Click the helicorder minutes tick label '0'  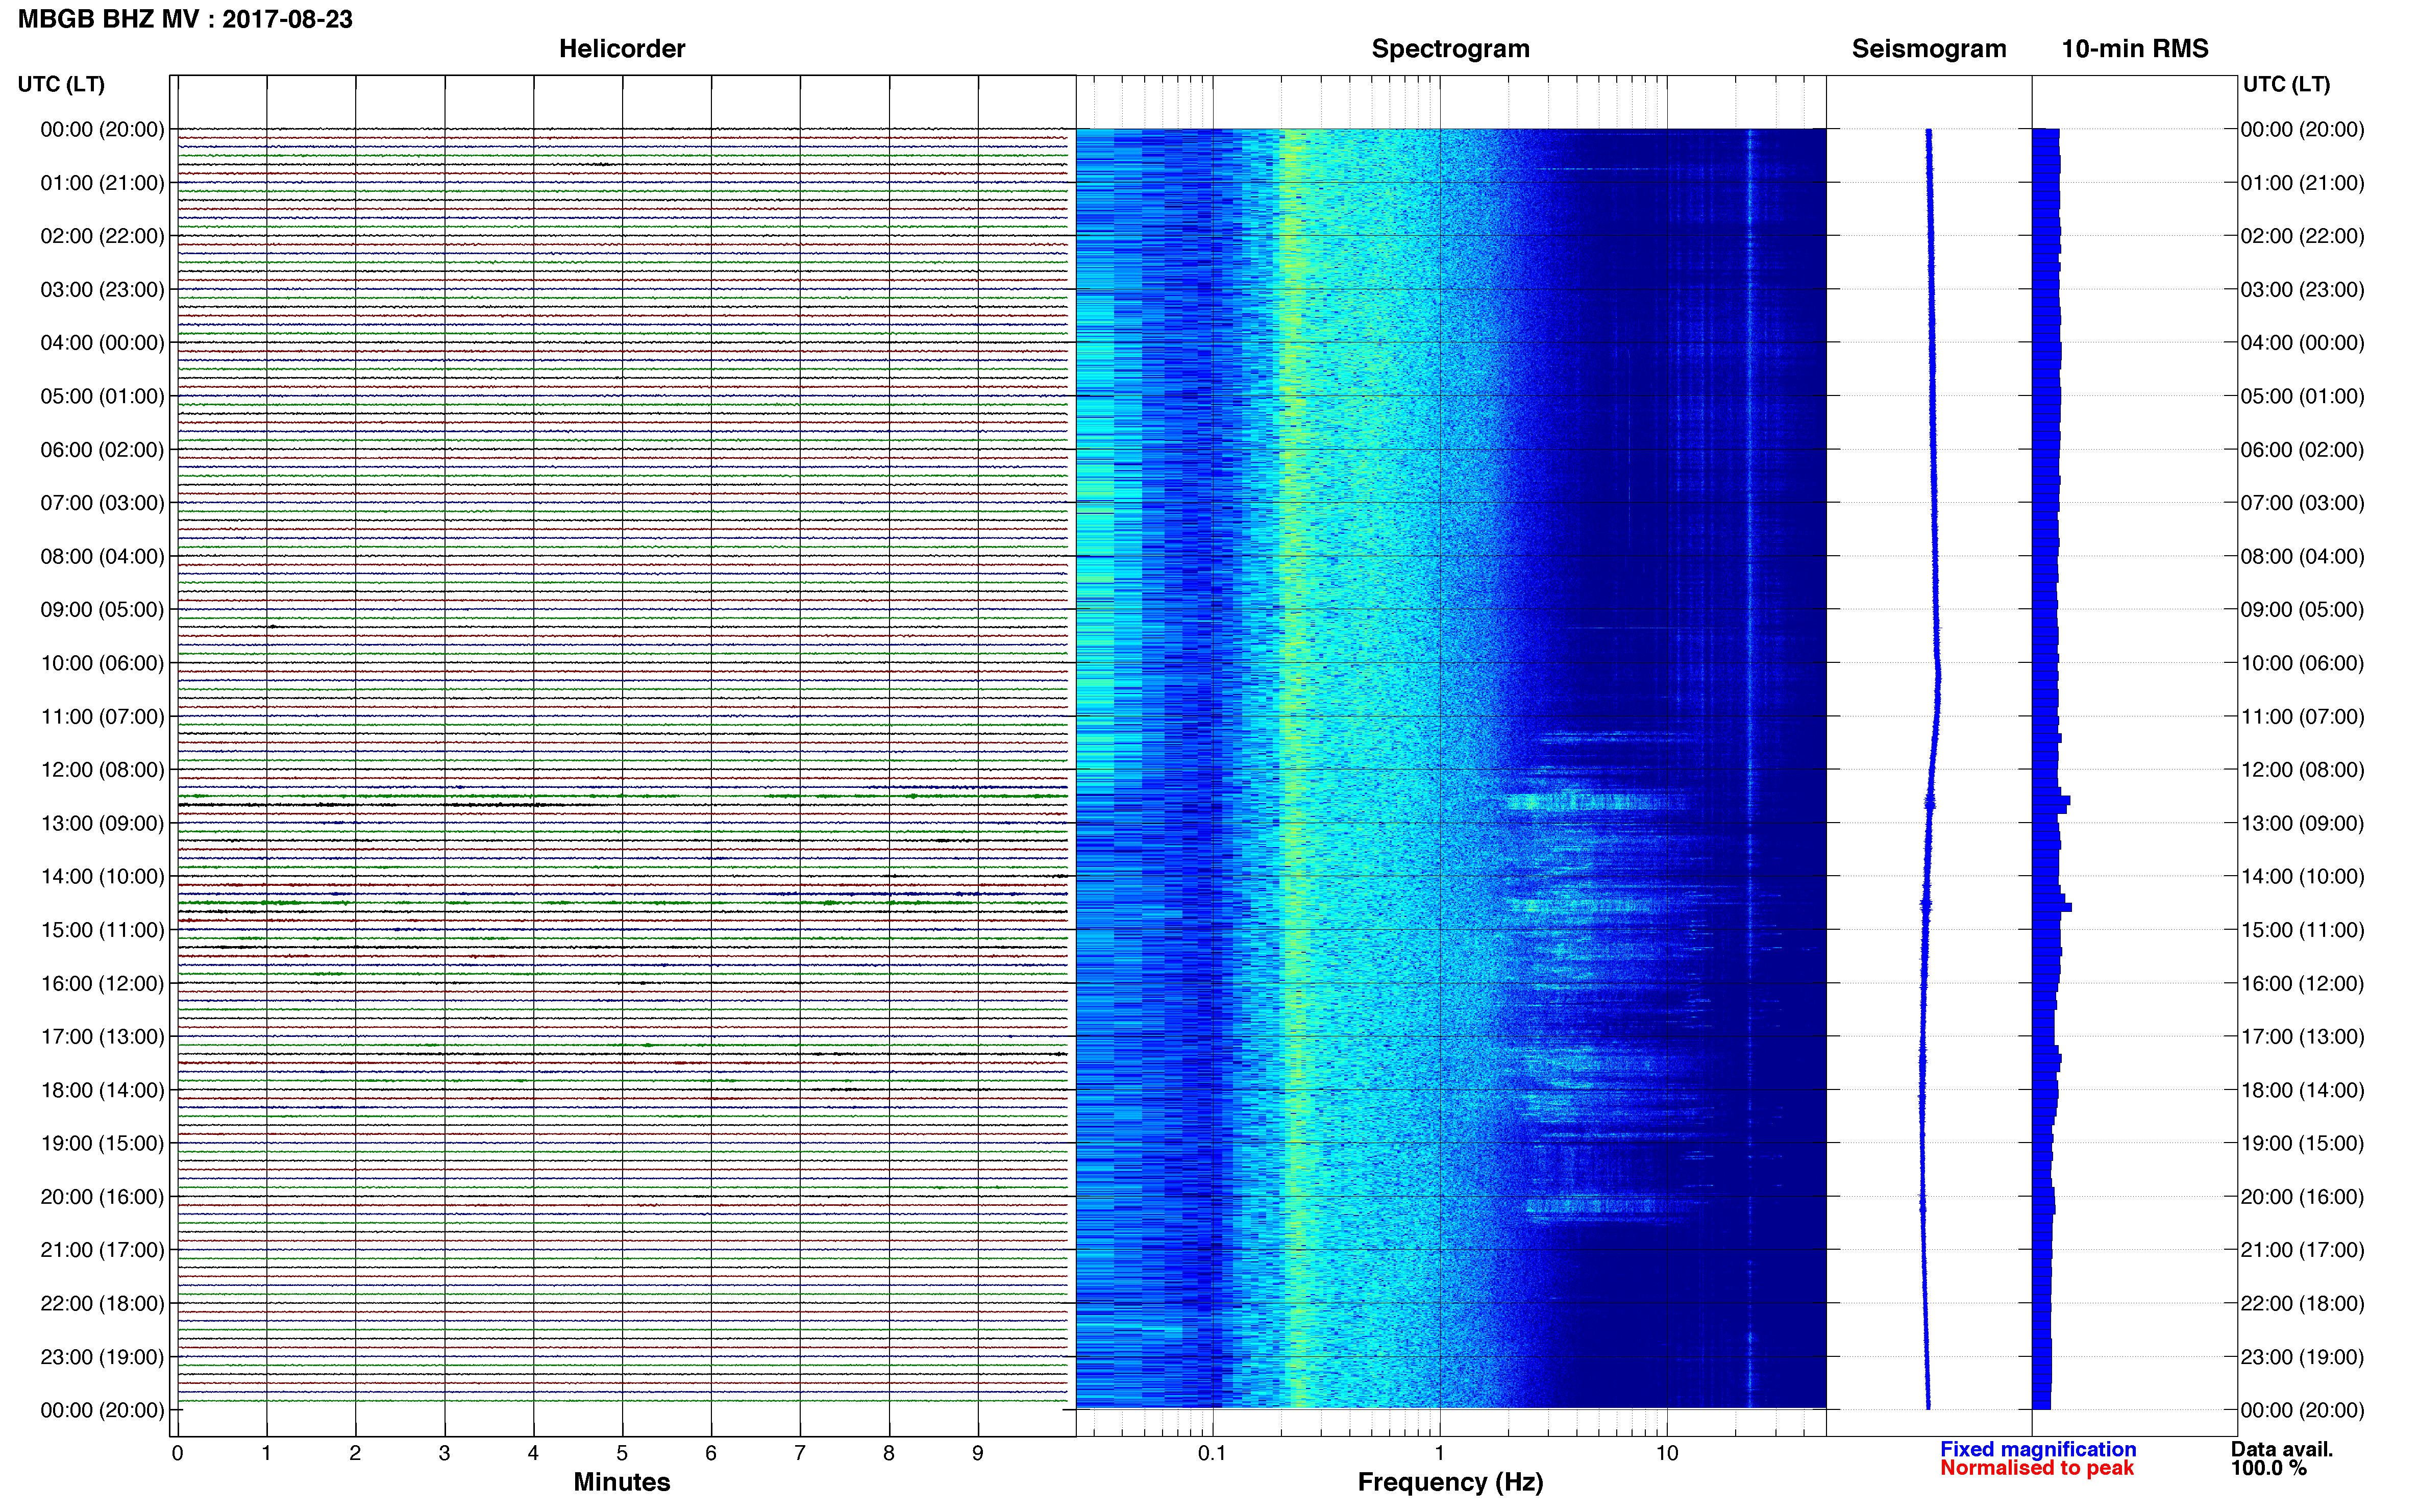(x=177, y=1453)
